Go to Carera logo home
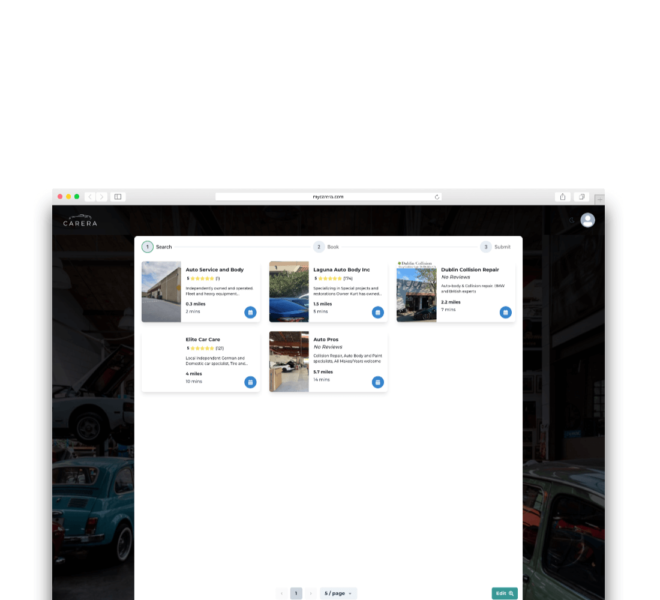The width and height of the screenshot is (660, 600). [80, 221]
